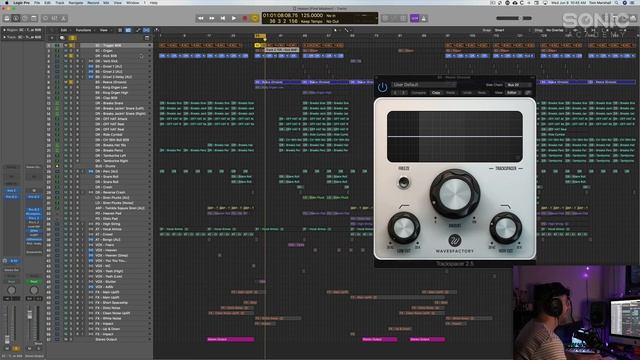This screenshot has width=640, height=360.
Task: Toggle the Inspector icon in the control bar
Action: tap(16, 18)
